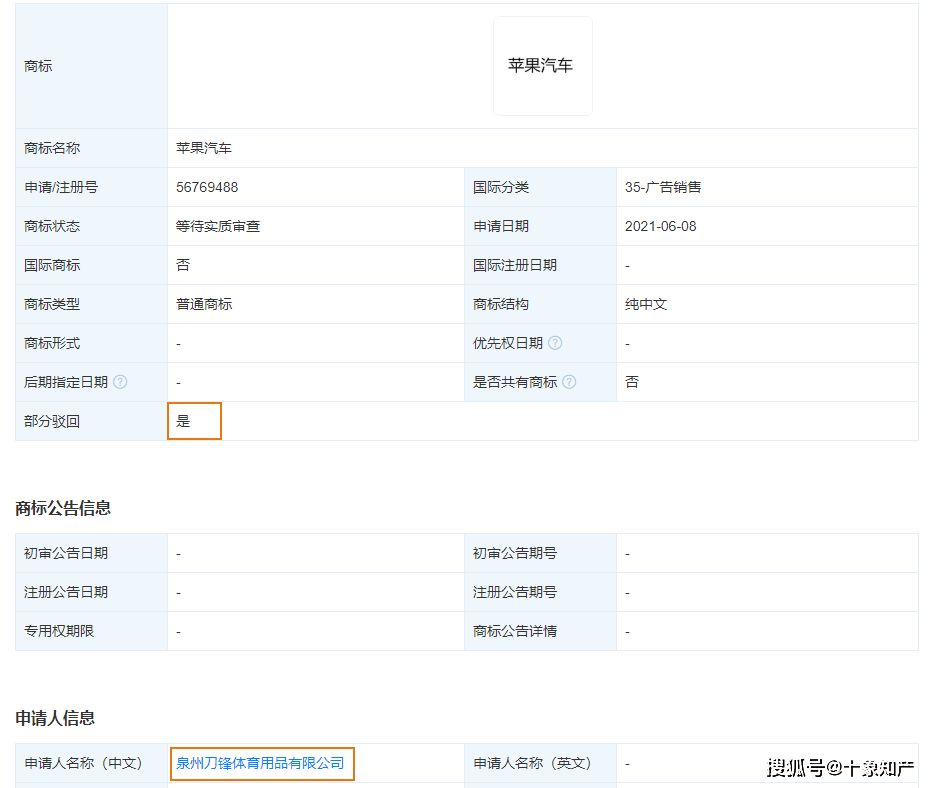Click the 商标名称 value 苹果汽车
This screenshot has height=788, width=935.
tap(204, 148)
